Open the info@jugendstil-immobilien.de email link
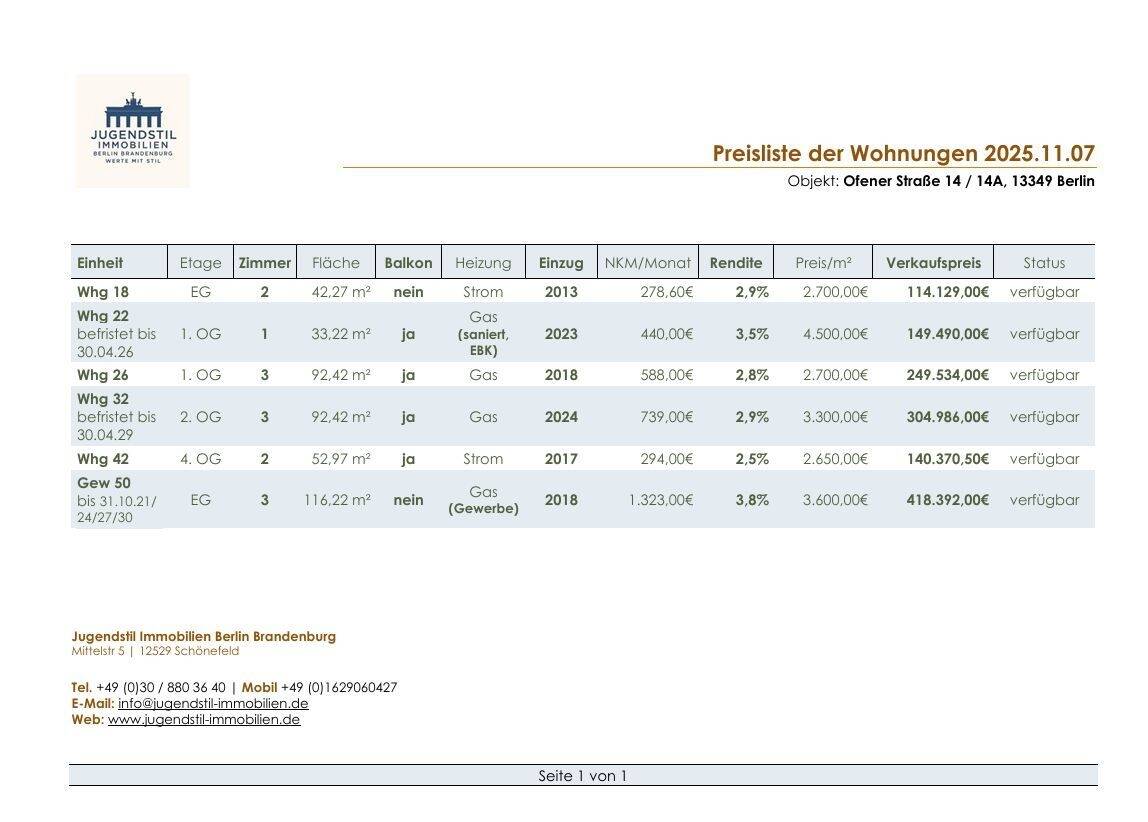Screen dimensions: 1148x822 coord(213,703)
